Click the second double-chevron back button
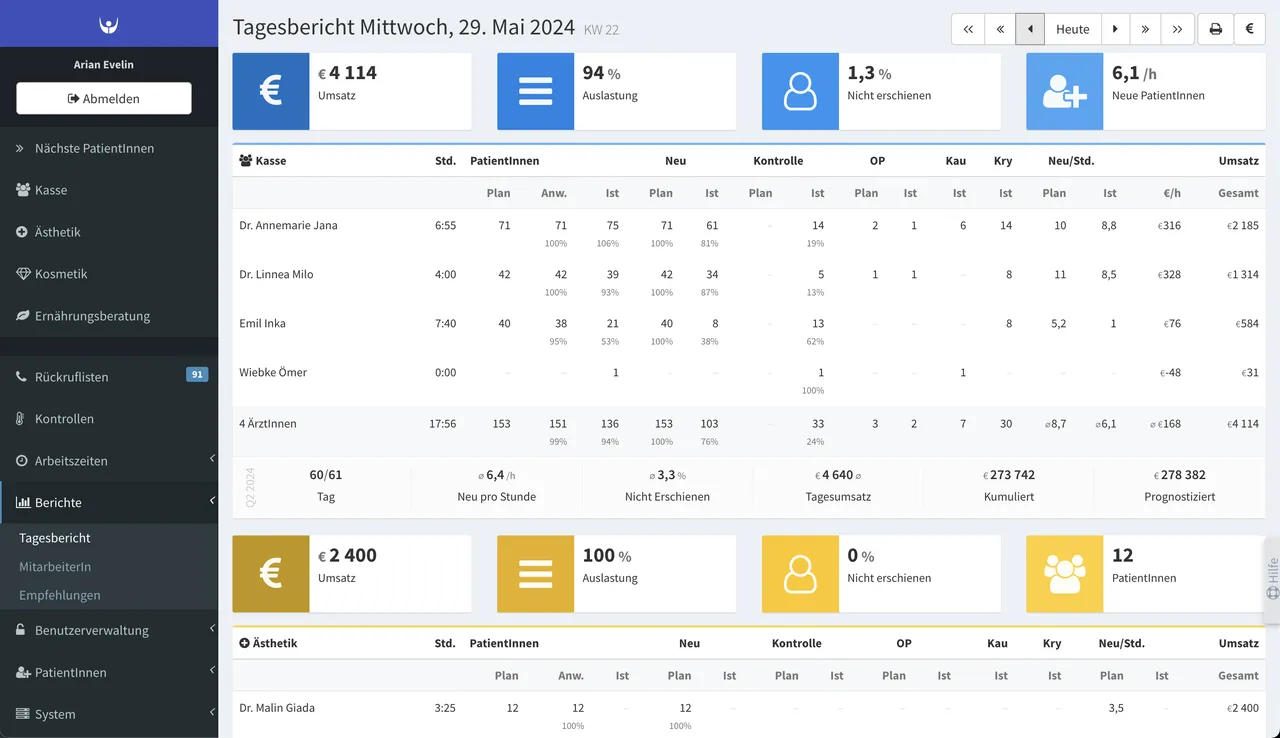 pyautogui.click(x=1000, y=29)
